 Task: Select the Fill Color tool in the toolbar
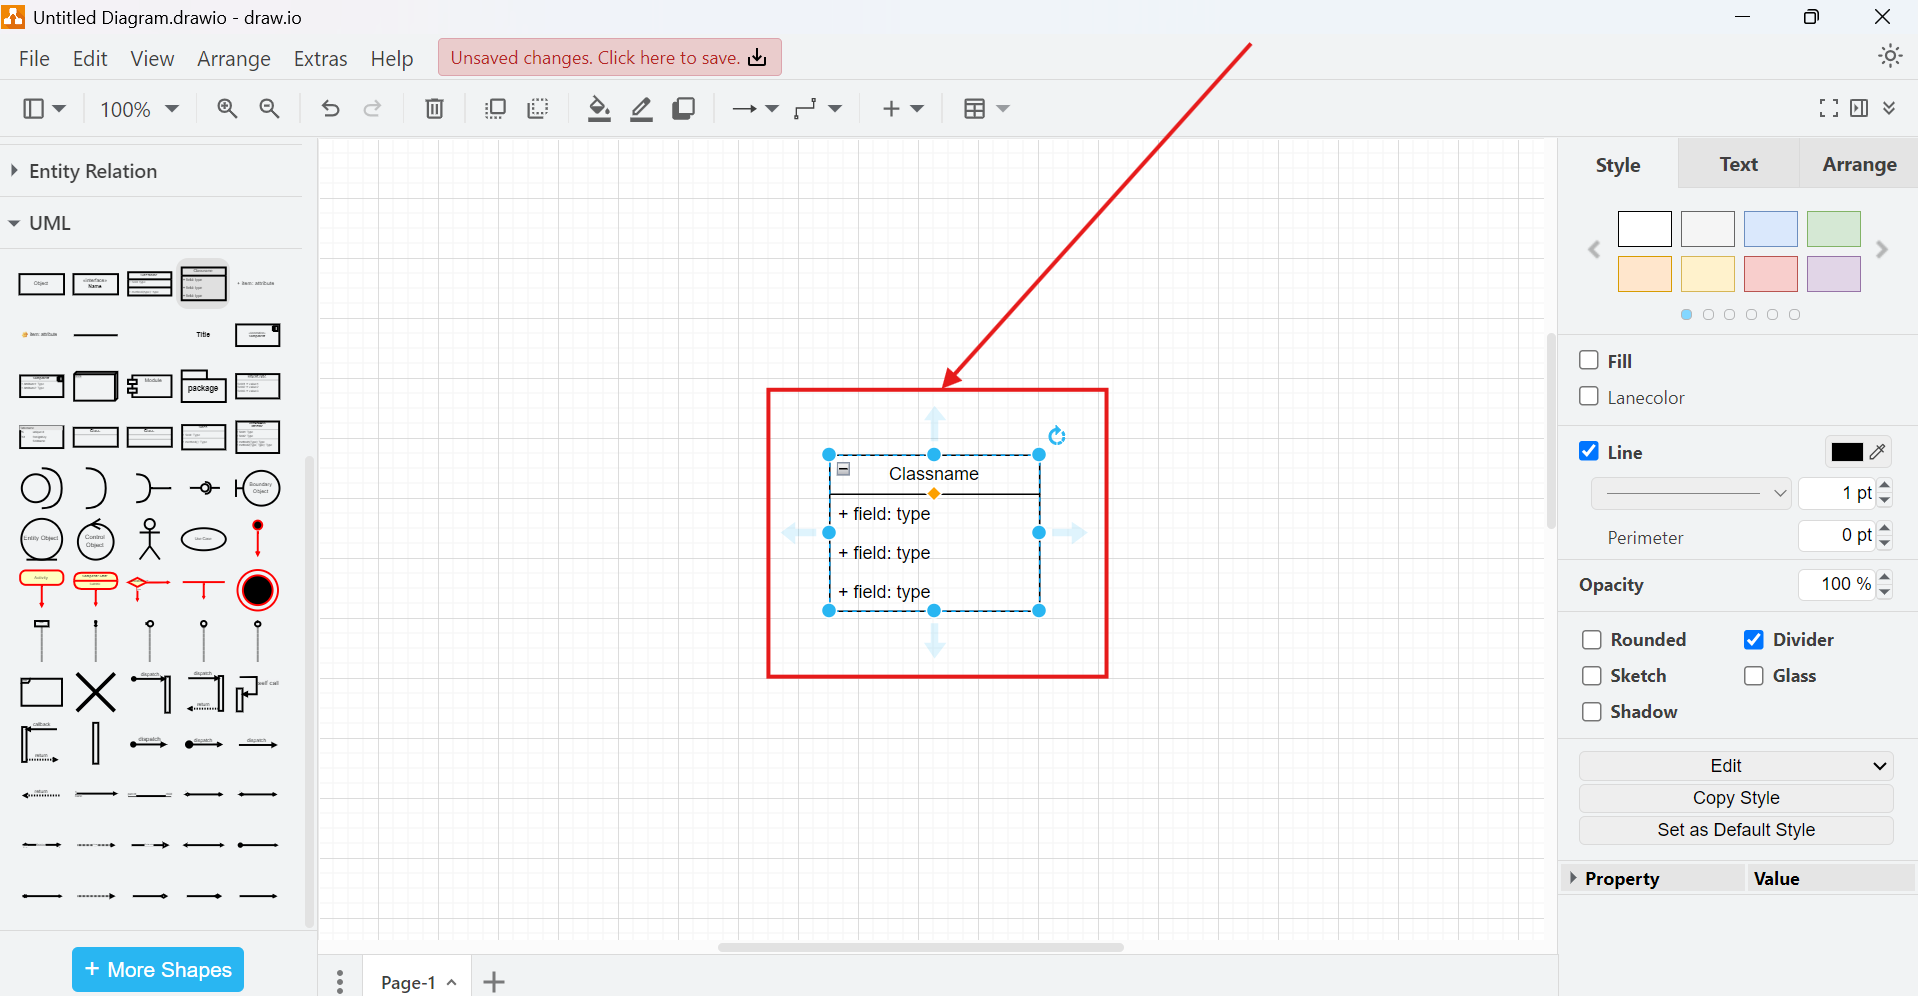[597, 108]
